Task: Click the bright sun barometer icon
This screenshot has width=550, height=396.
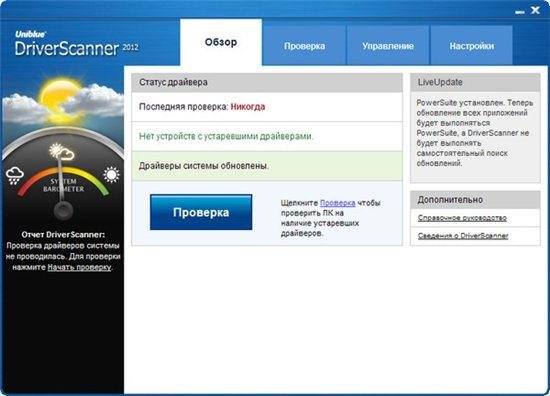Action: pyautogui.click(x=111, y=175)
